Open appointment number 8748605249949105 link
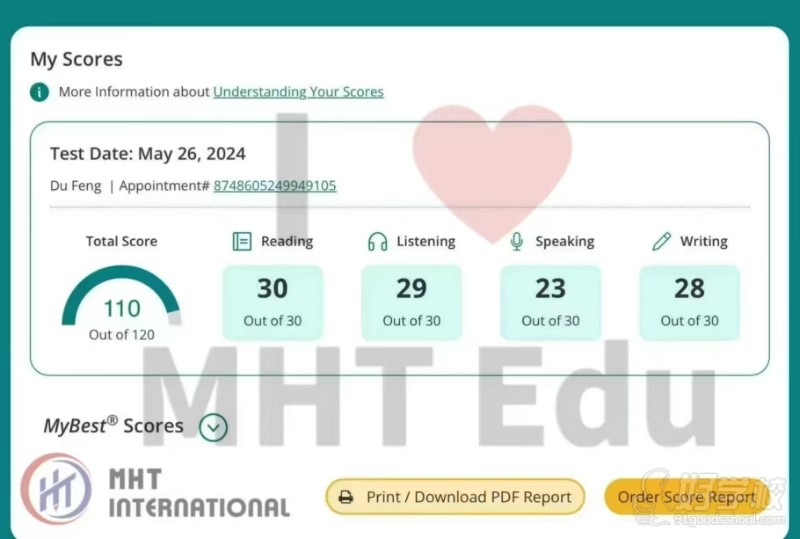800x539 pixels. pos(275,185)
